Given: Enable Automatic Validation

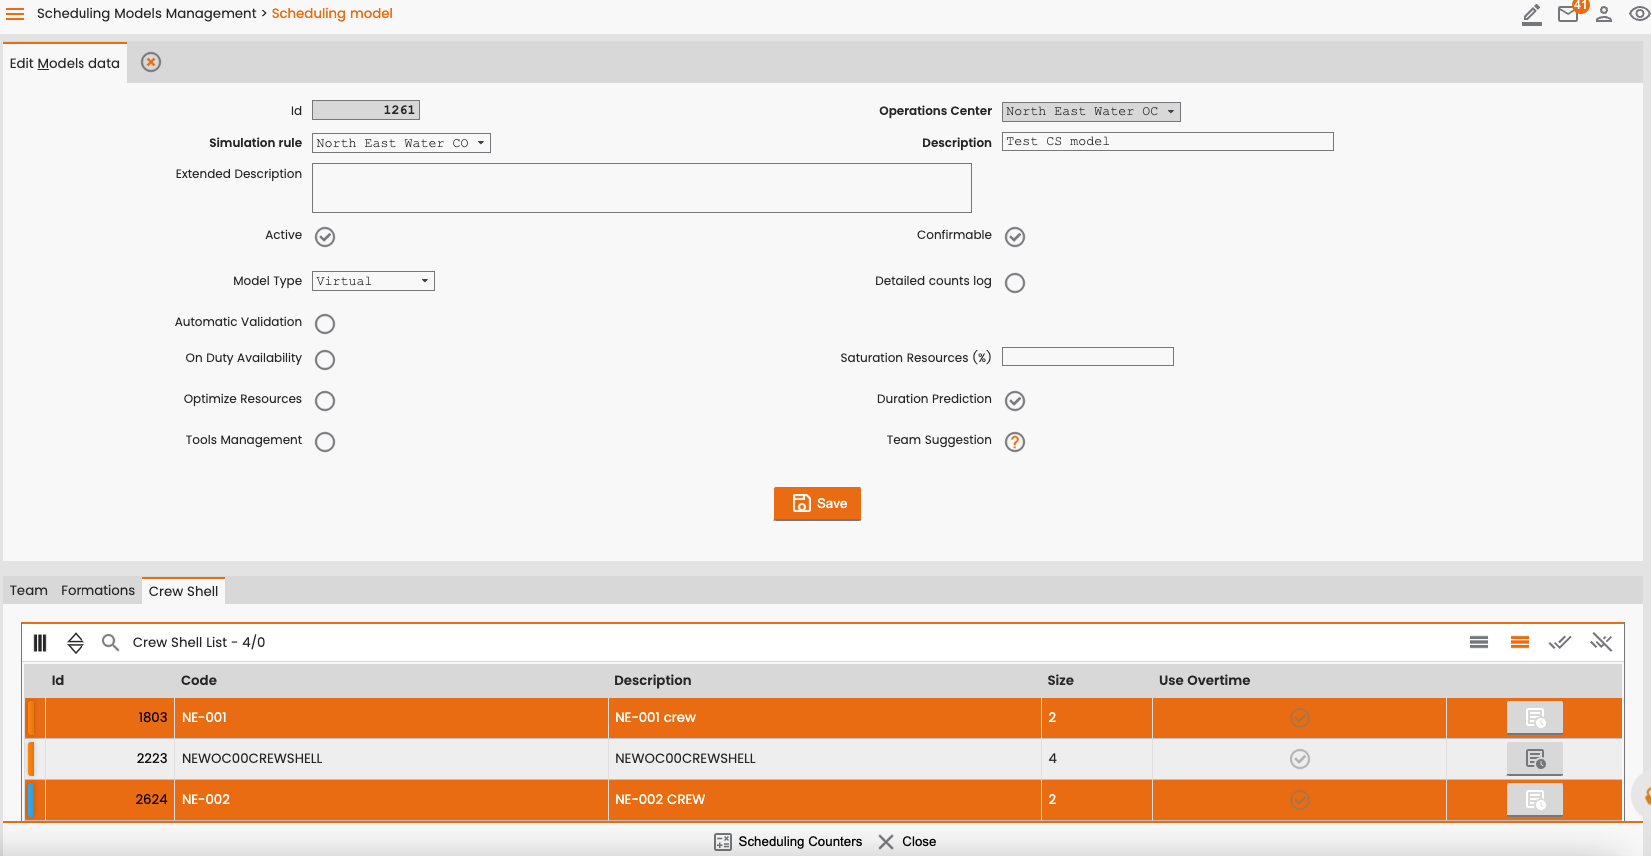Looking at the screenshot, I should (325, 324).
